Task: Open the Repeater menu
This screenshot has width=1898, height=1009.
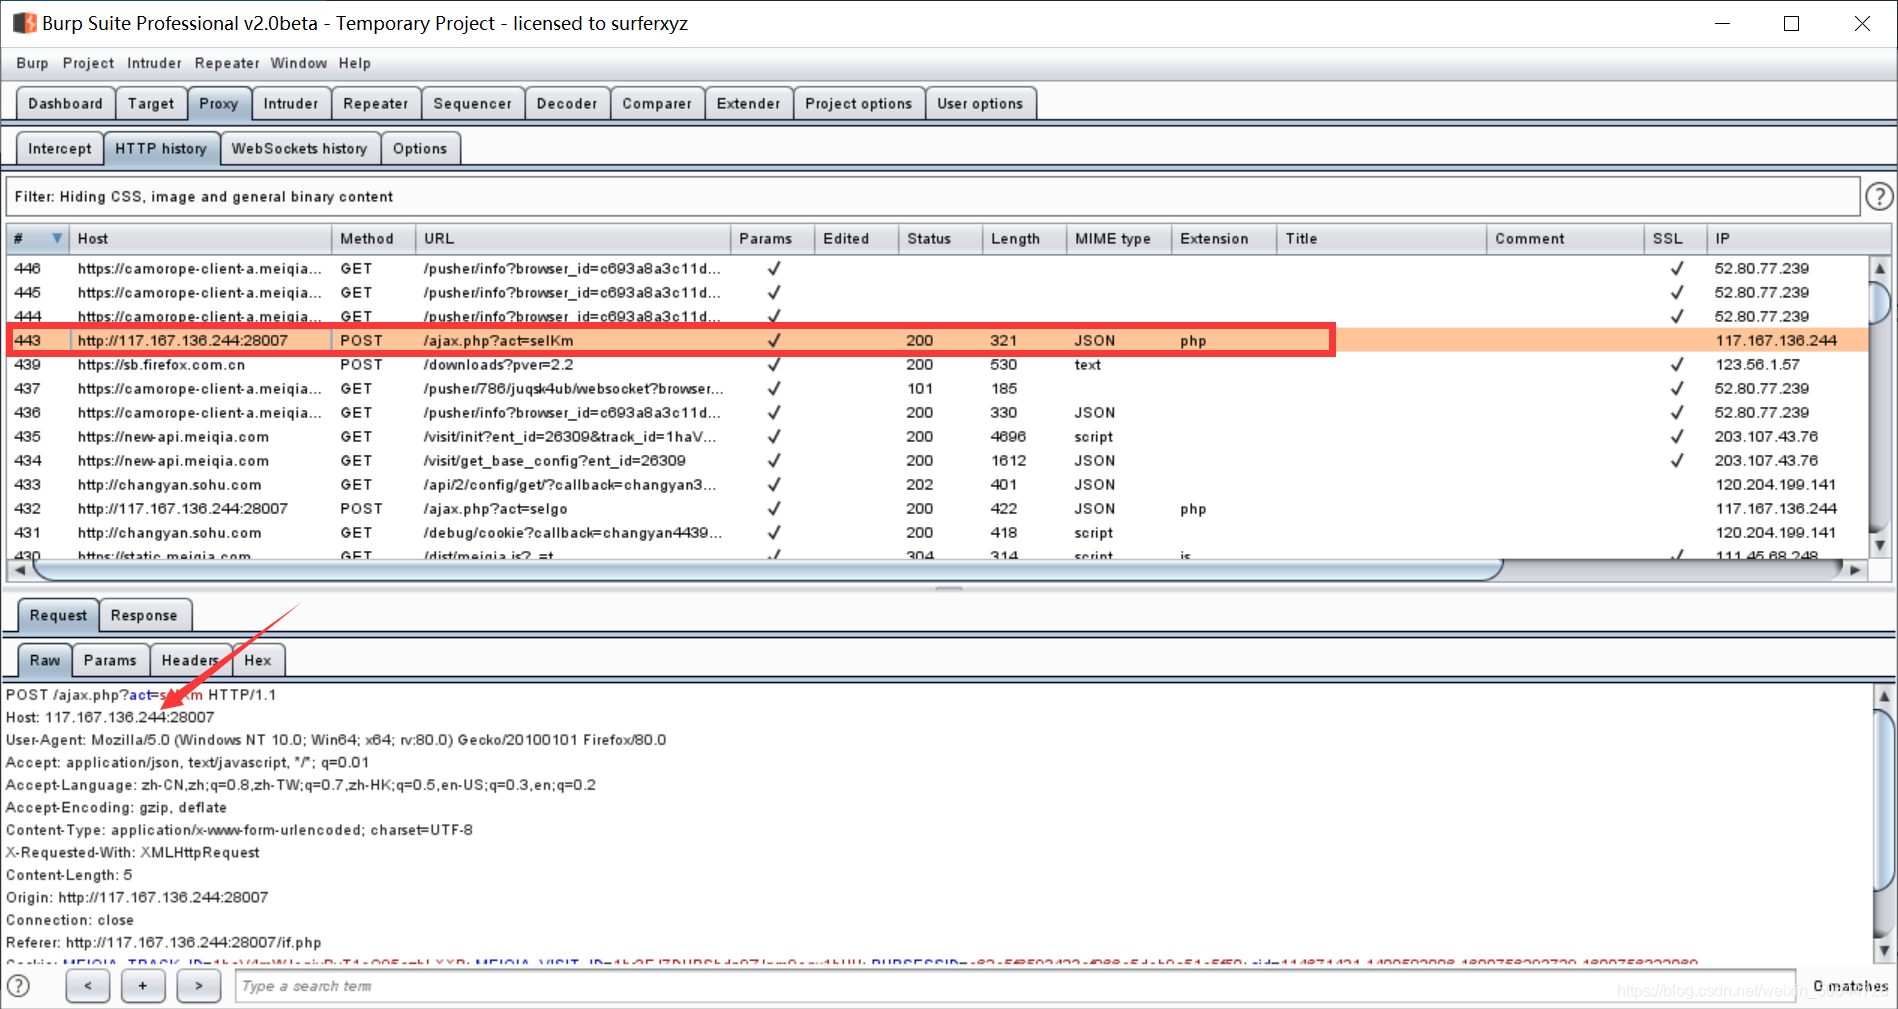Action: (x=227, y=63)
